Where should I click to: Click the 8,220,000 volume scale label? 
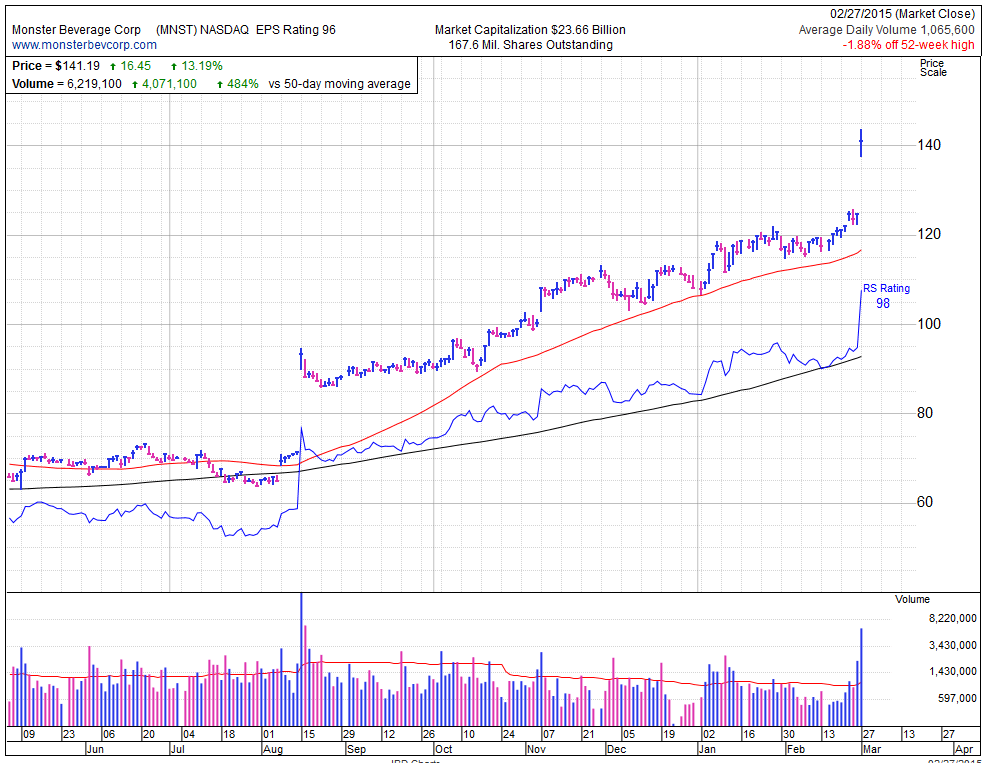coord(953,618)
